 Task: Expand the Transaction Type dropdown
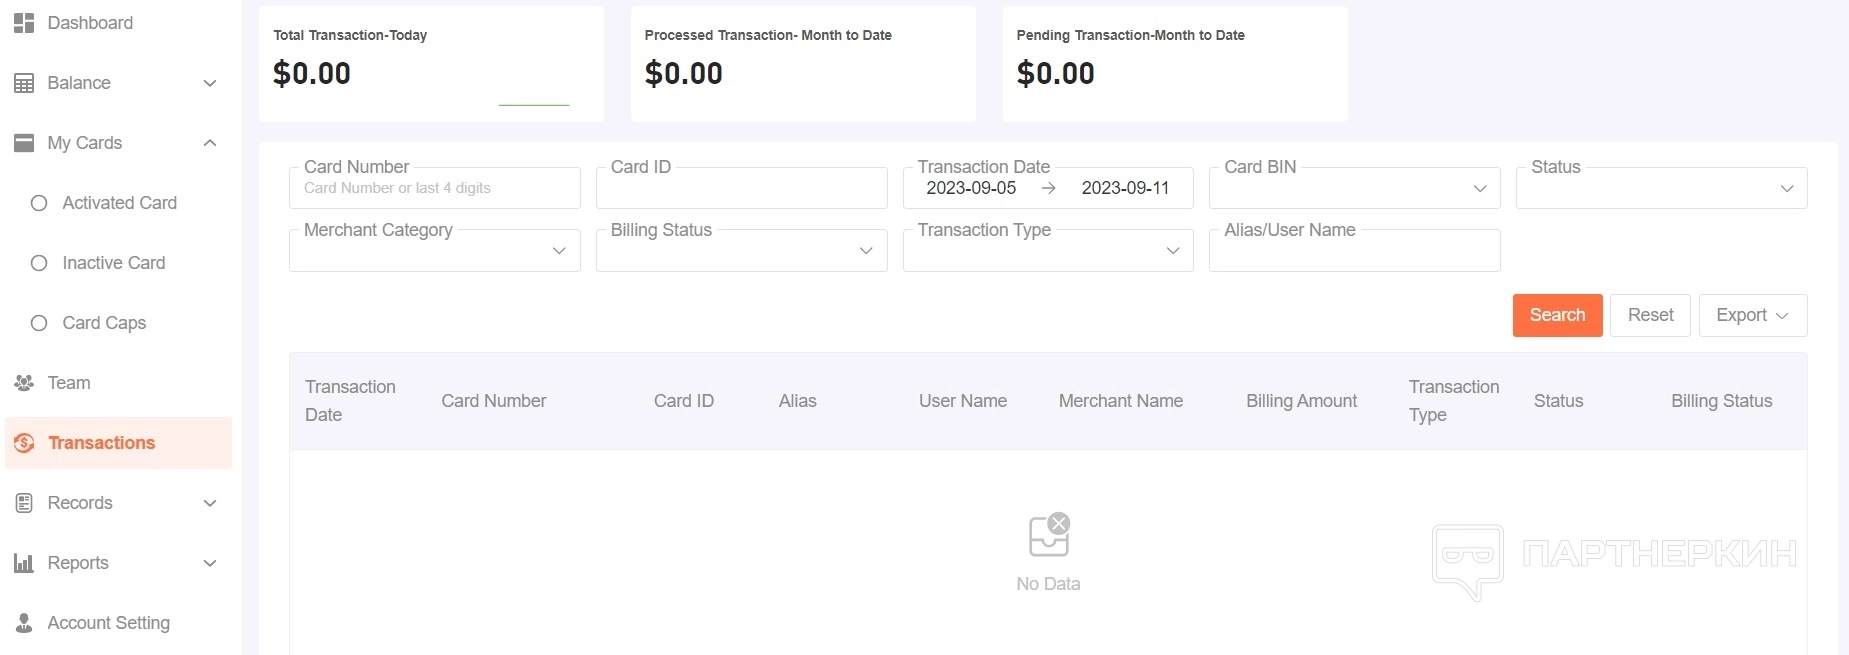(x=1047, y=251)
